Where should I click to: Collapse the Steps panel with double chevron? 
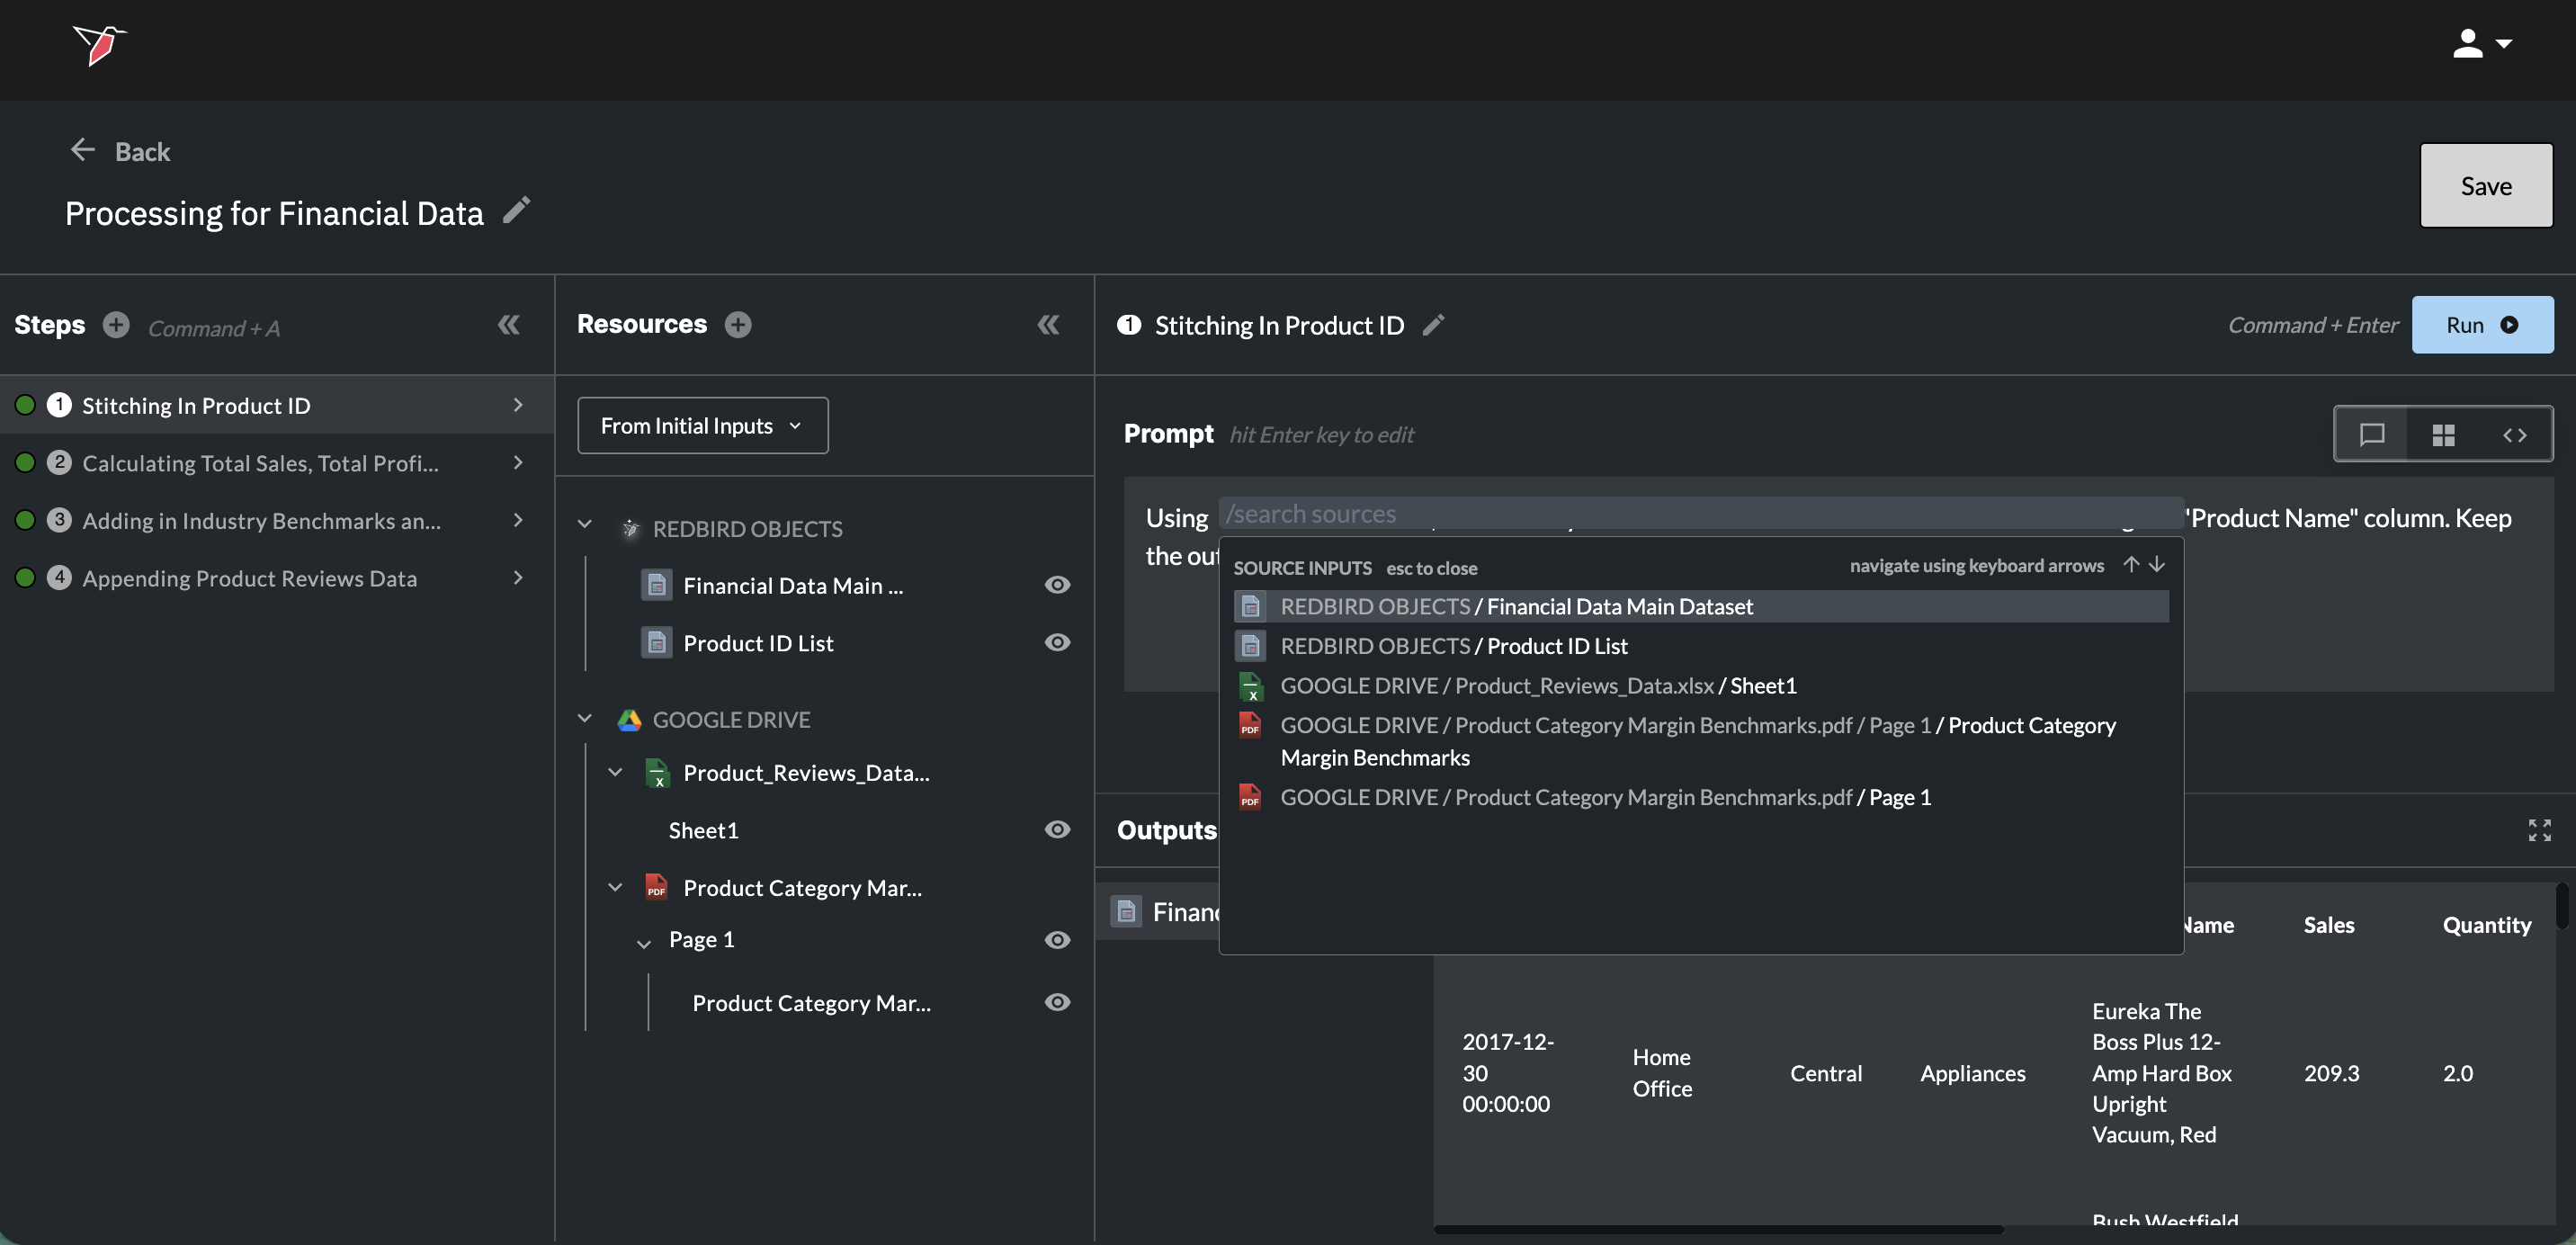pos(508,325)
